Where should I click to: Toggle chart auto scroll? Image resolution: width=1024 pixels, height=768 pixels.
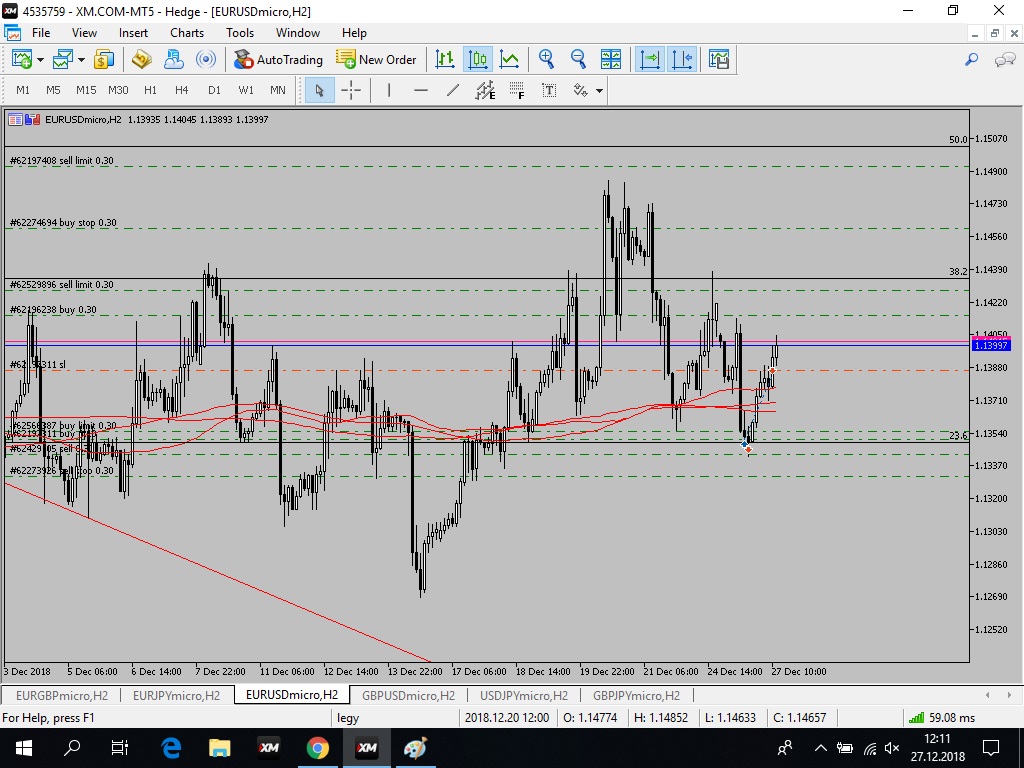tap(650, 59)
